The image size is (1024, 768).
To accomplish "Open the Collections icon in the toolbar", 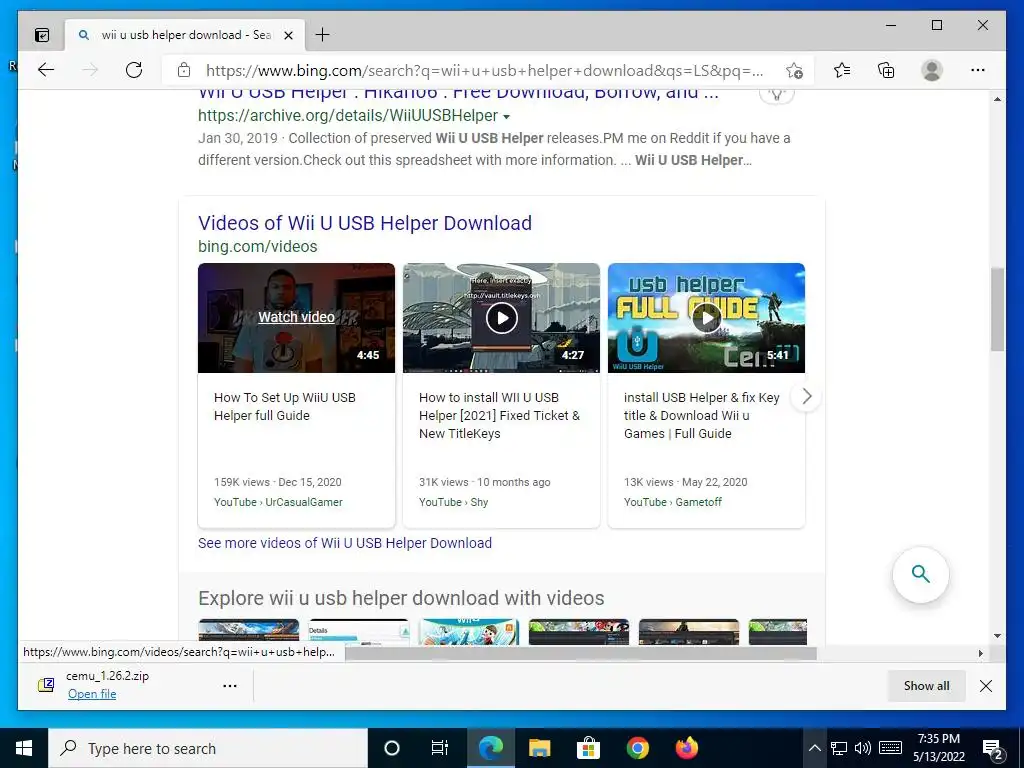I will (886, 70).
